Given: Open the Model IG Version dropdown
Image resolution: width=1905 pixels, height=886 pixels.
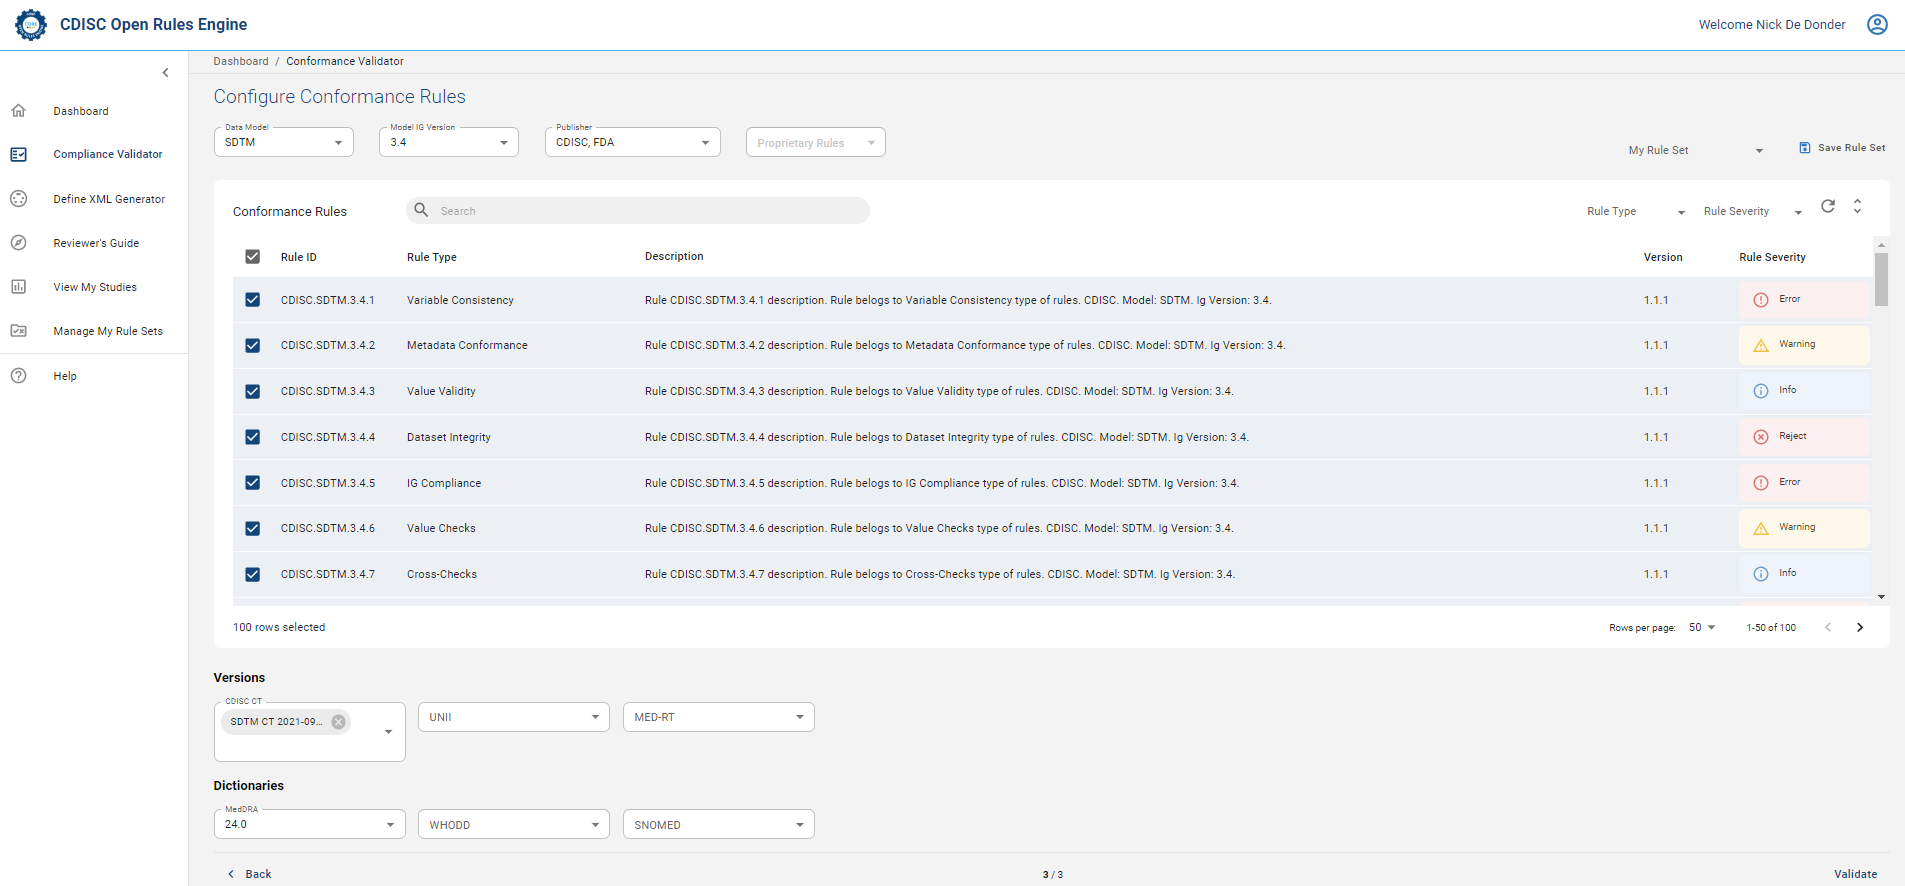Looking at the screenshot, I should pos(449,142).
